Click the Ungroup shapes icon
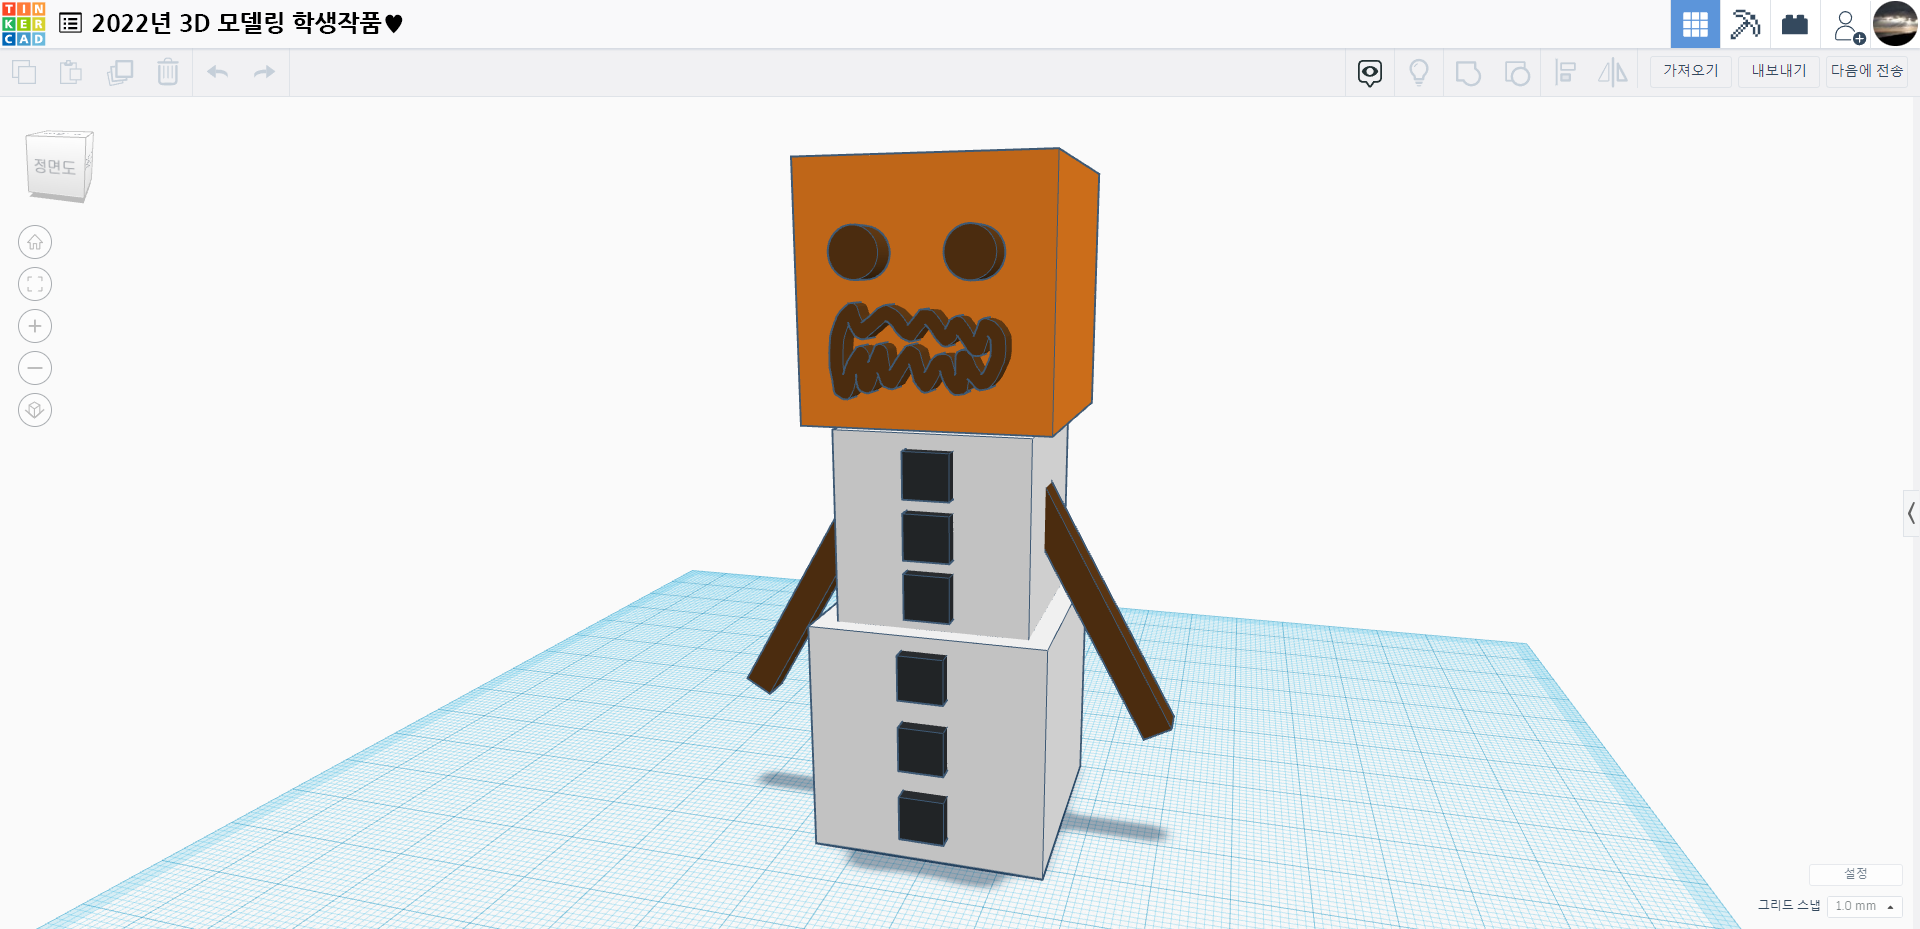 (1517, 73)
